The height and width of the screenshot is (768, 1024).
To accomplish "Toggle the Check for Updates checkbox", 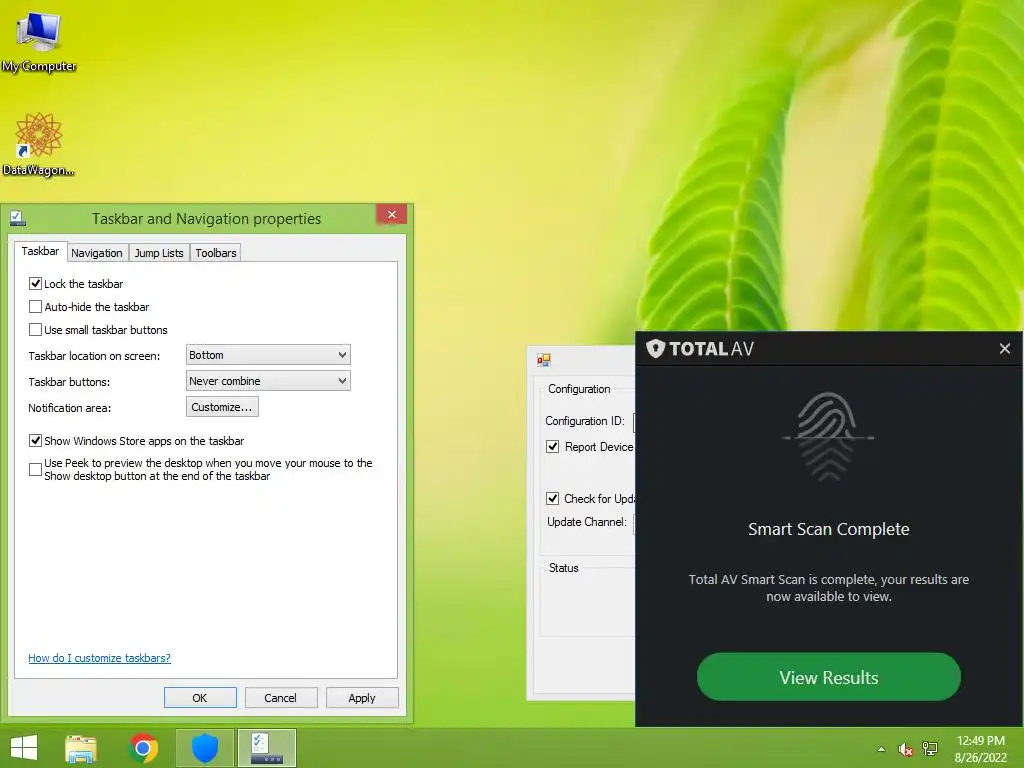I will [552, 499].
